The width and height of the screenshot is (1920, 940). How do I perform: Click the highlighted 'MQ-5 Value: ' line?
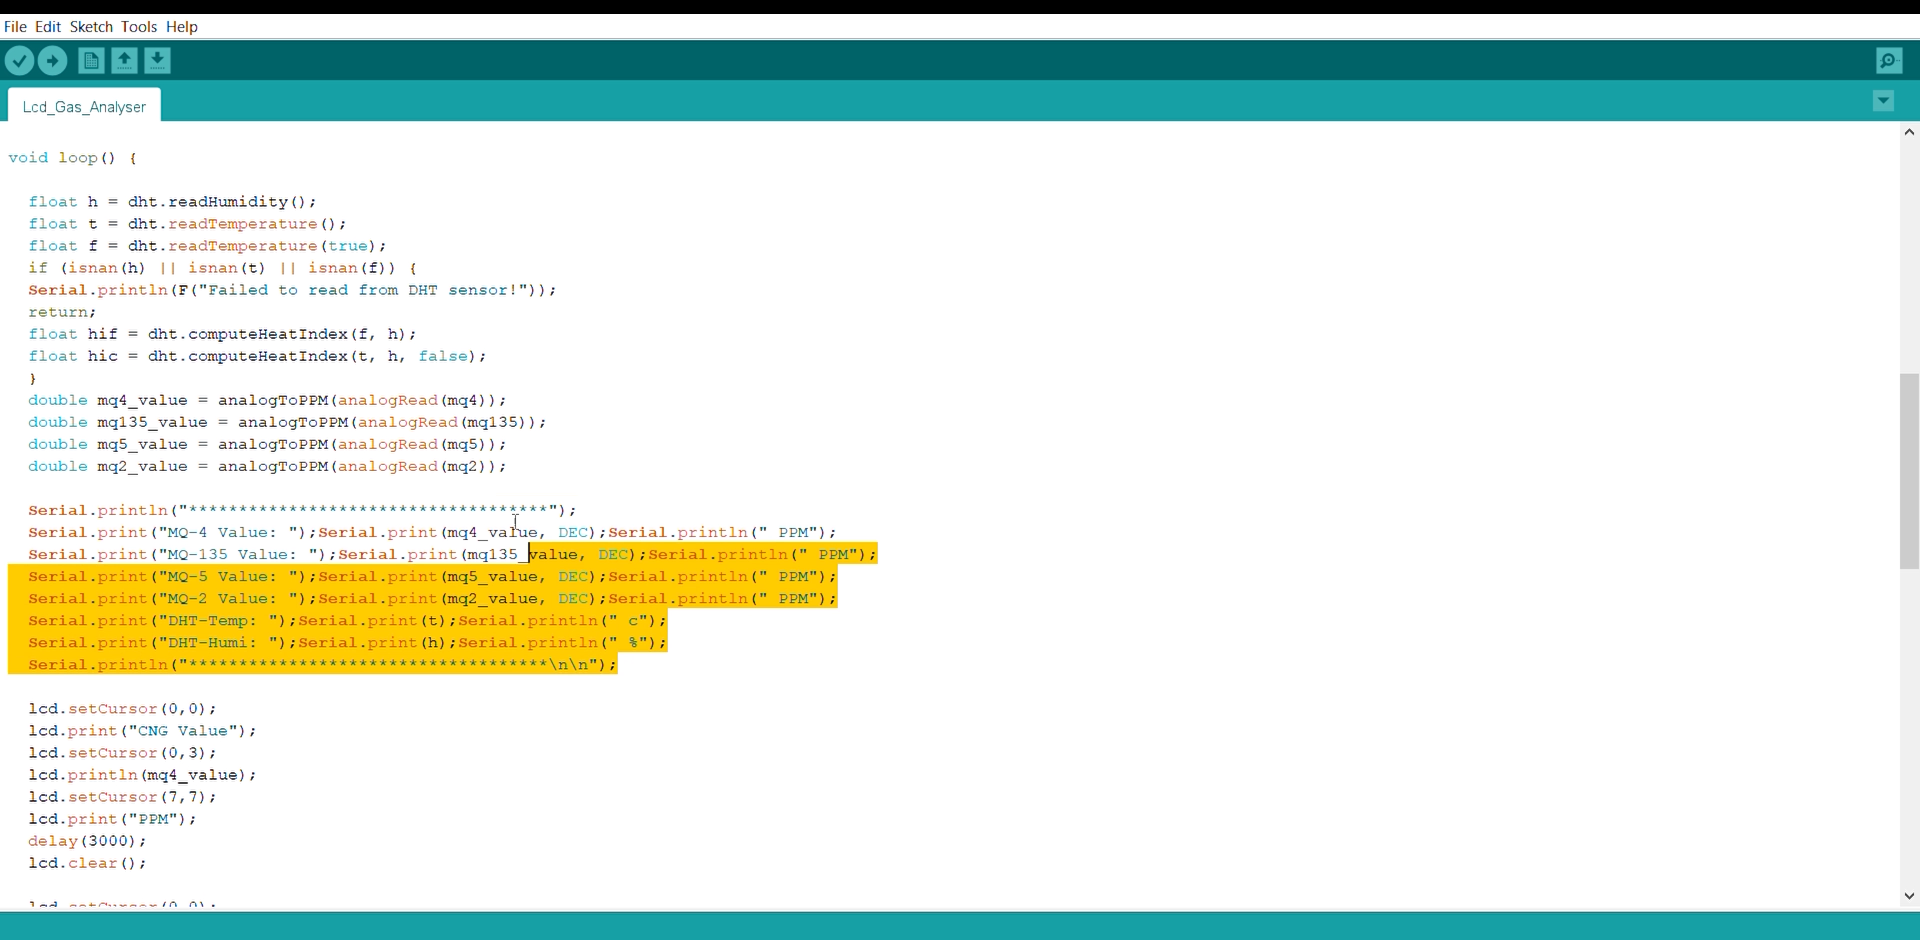(x=432, y=576)
